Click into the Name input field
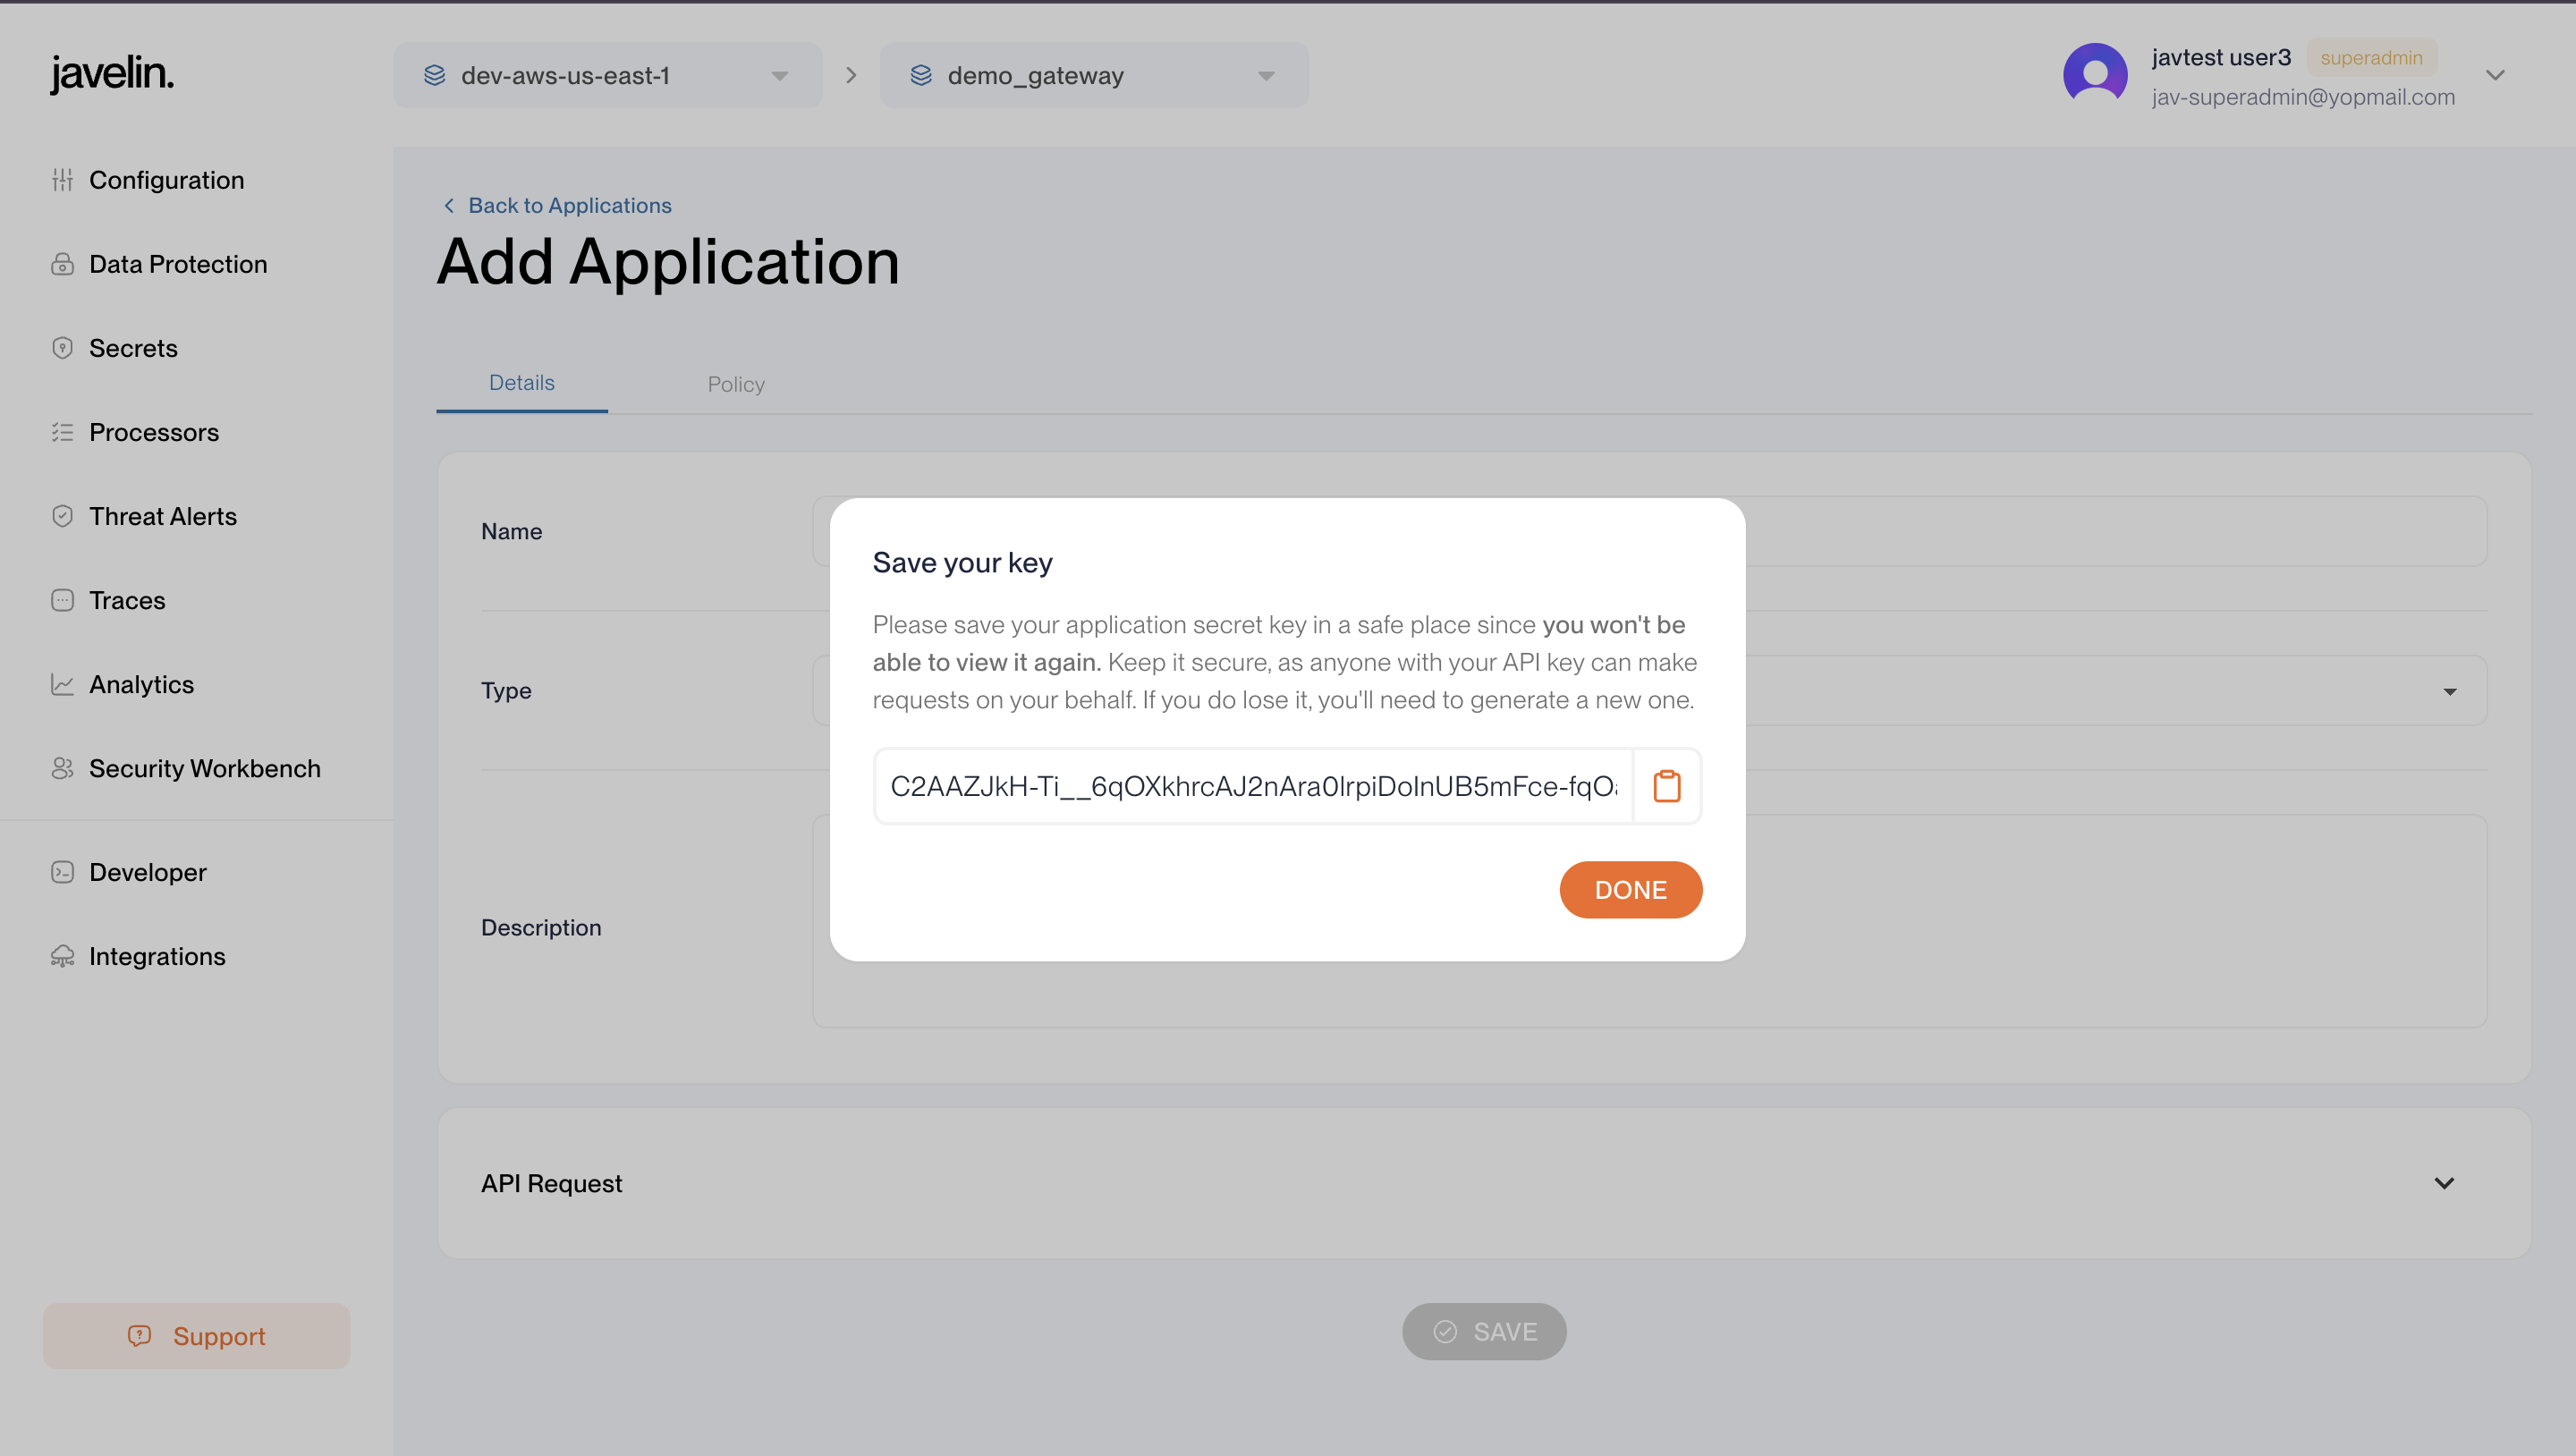2576x1456 pixels. click(x=1650, y=531)
